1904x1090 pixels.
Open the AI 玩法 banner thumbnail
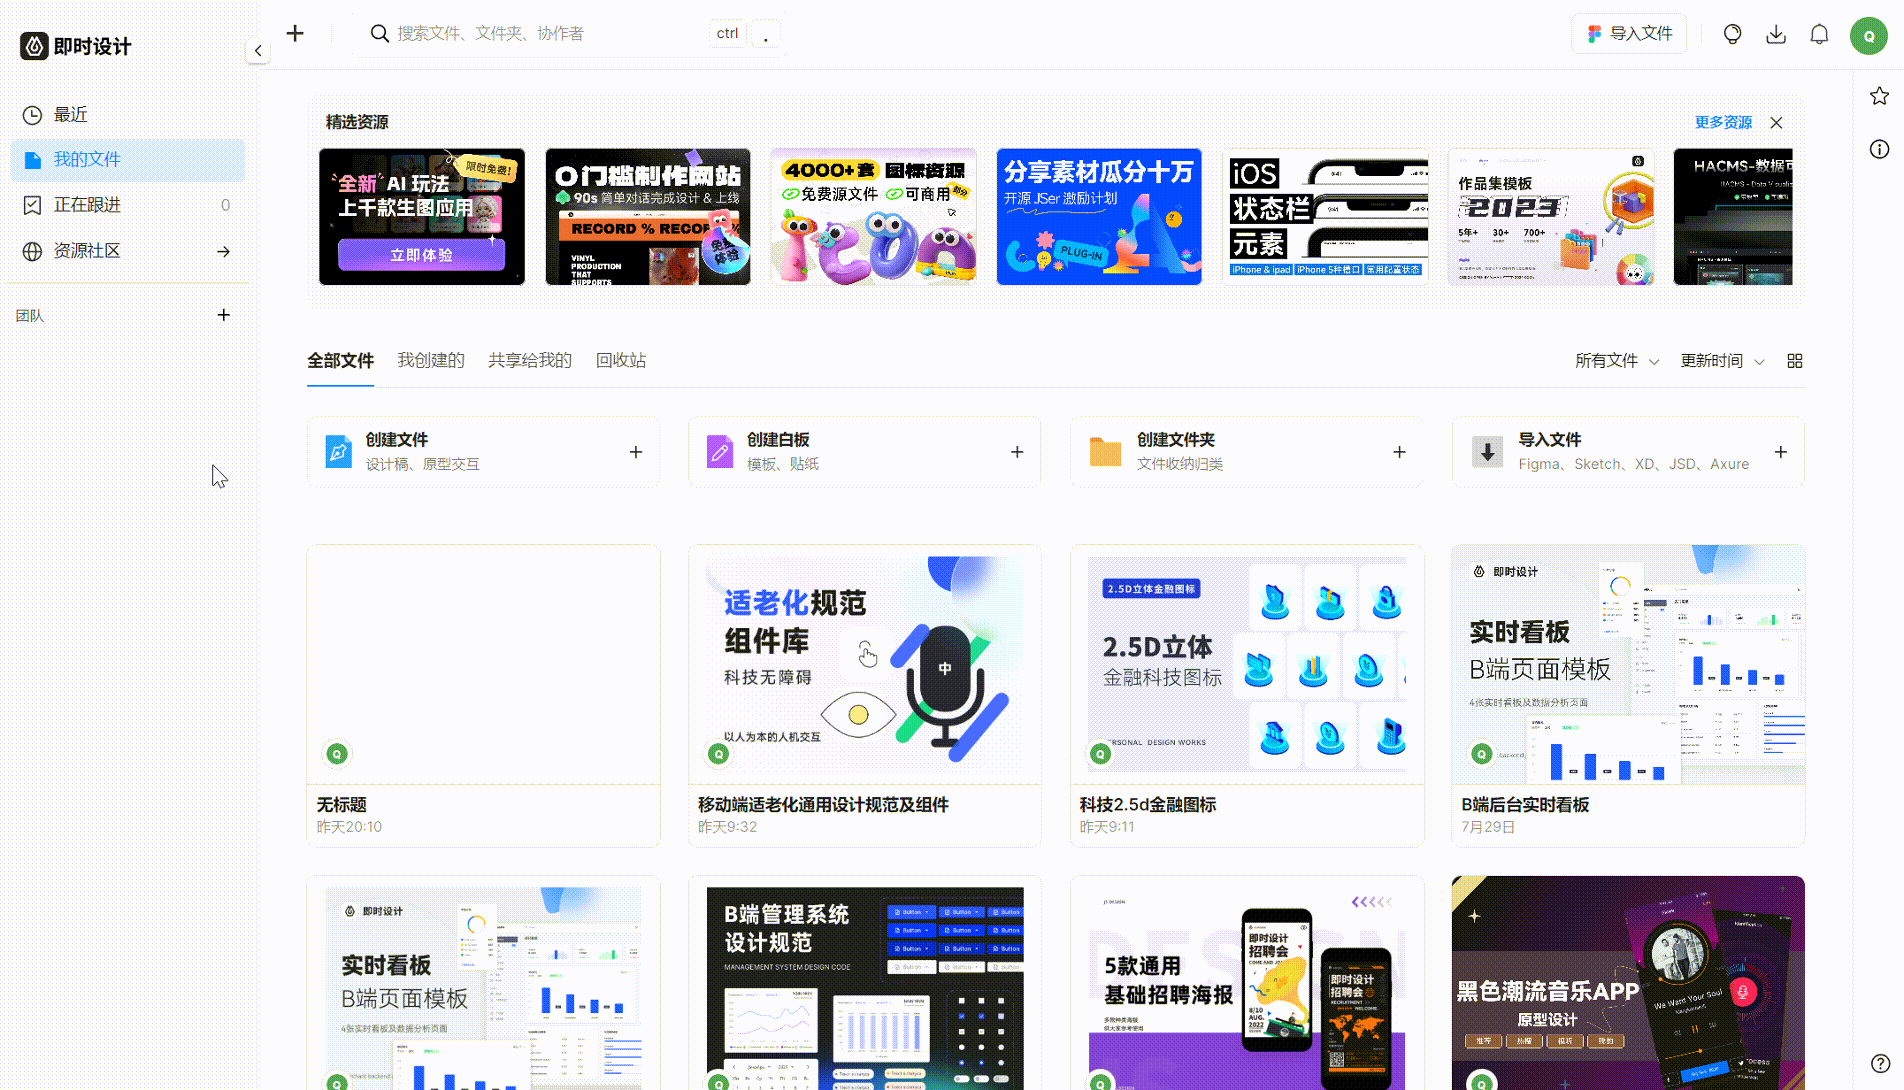[422, 217]
